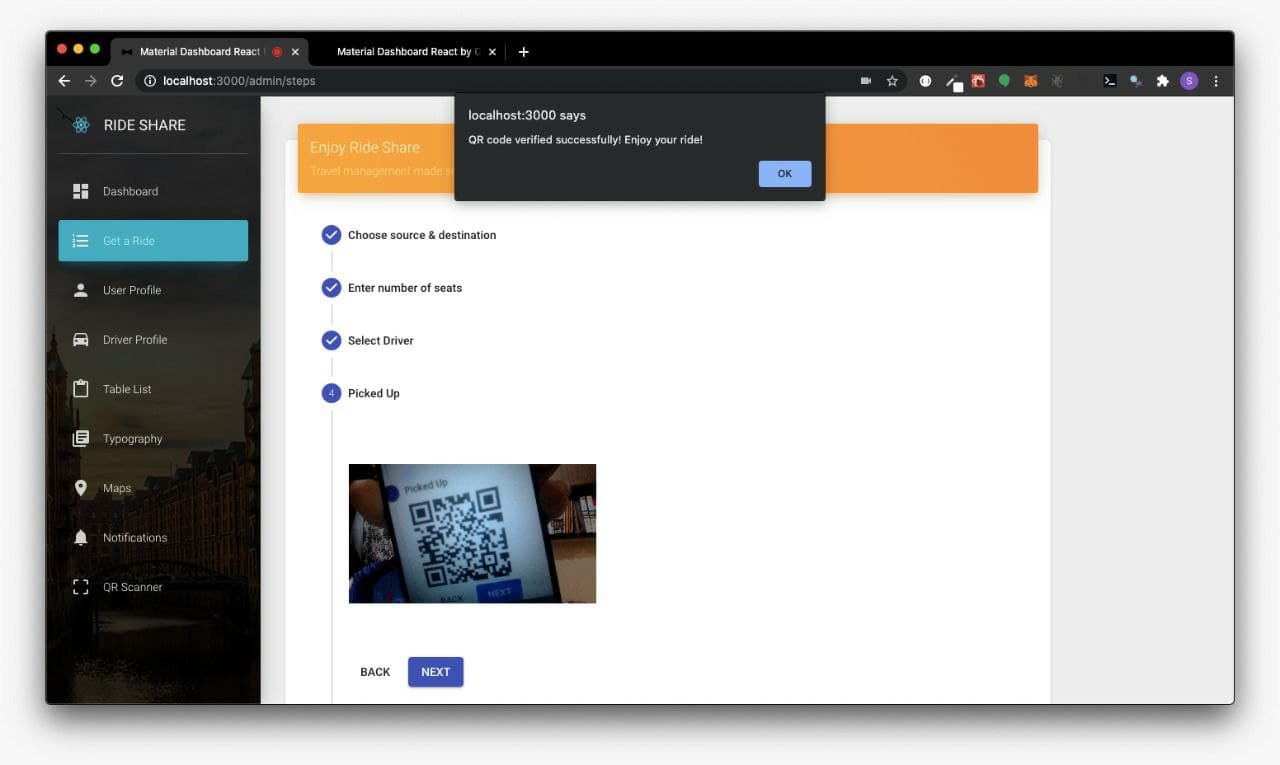
Task: Close the second browser tab
Action: pyautogui.click(x=491, y=52)
